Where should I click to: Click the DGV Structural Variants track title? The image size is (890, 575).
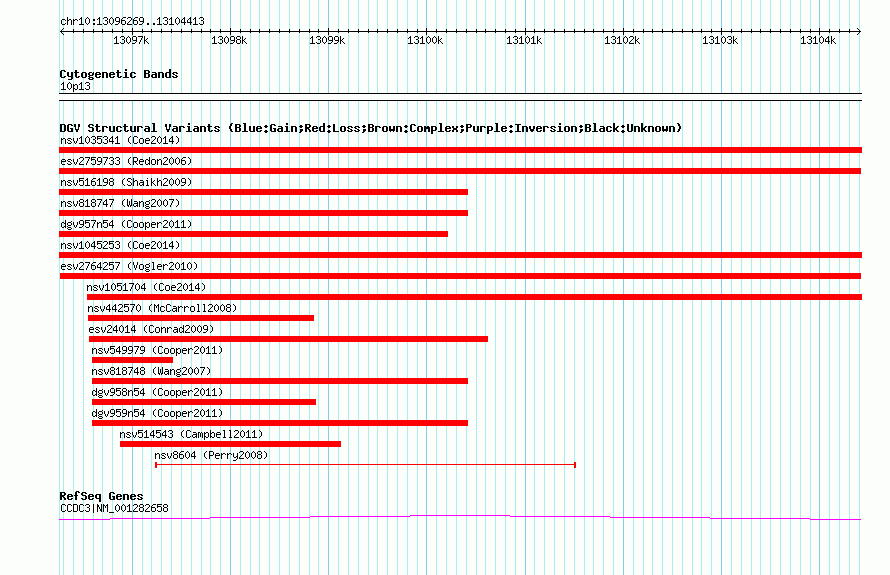pyautogui.click(x=371, y=128)
